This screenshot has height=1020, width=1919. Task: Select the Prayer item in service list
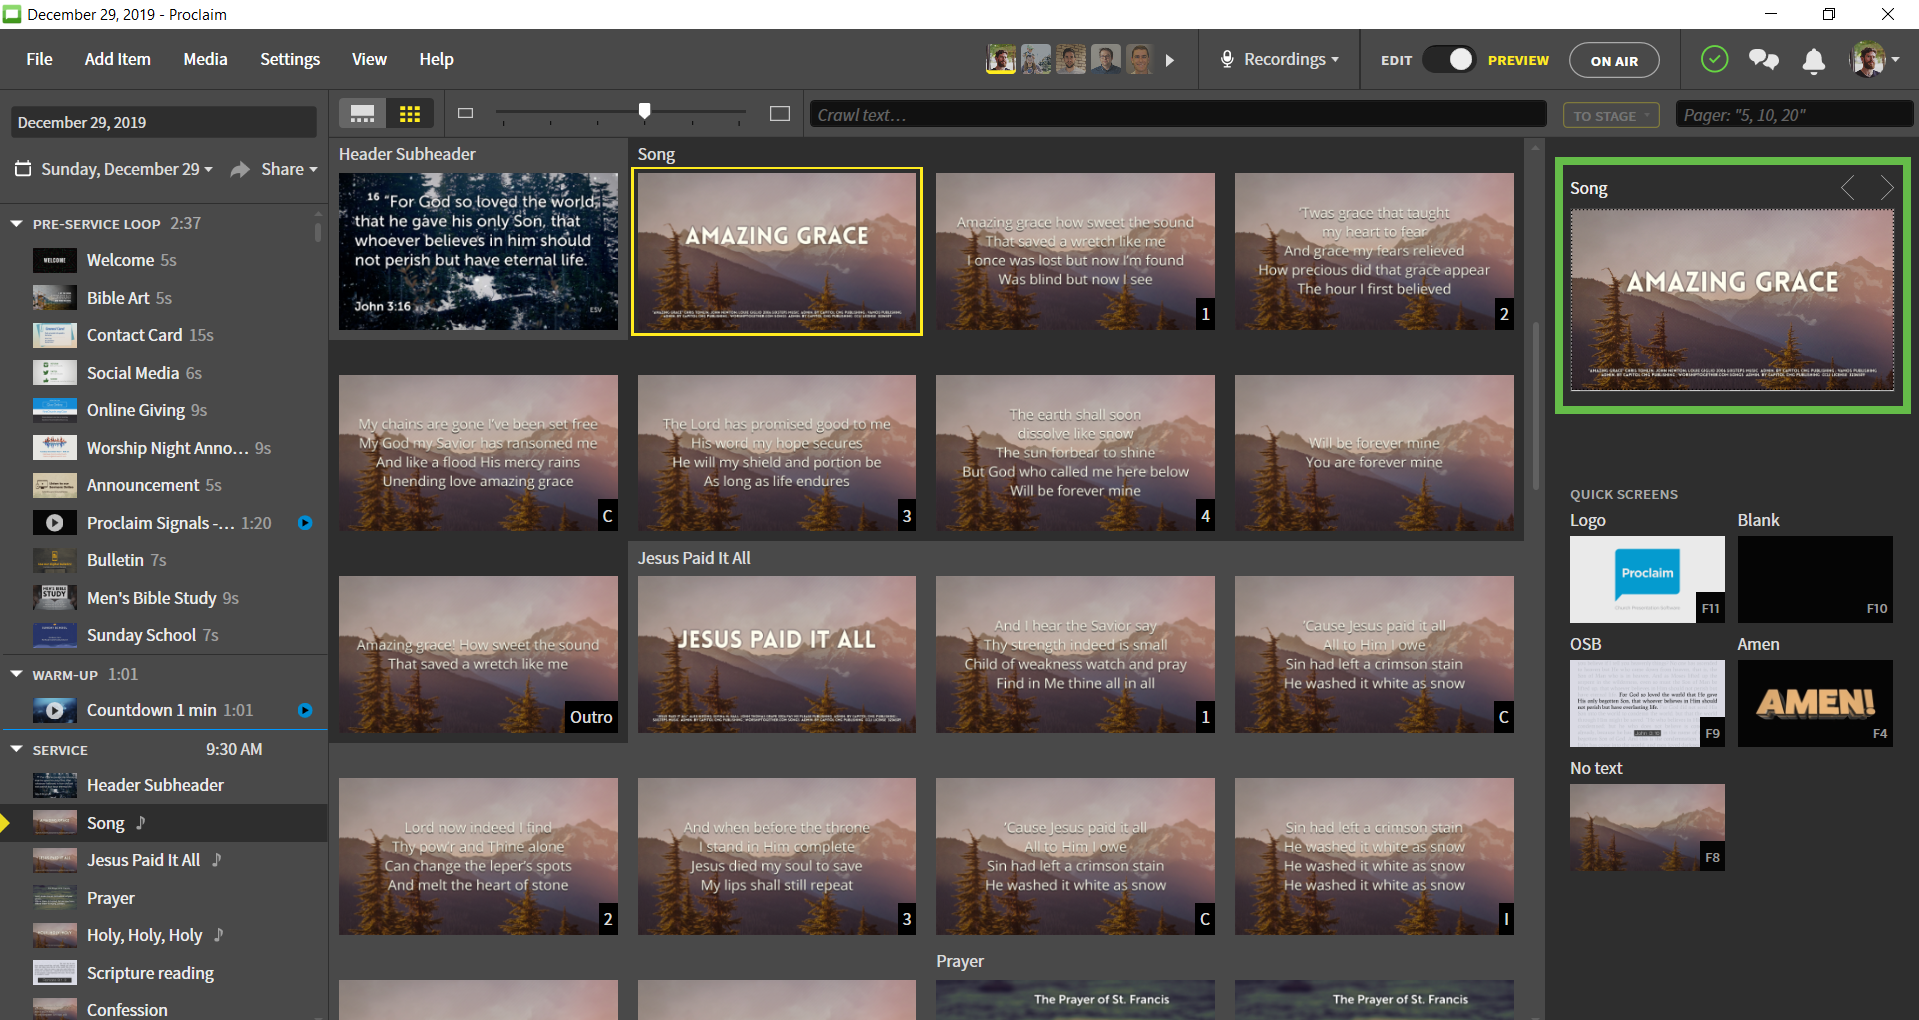point(164,898)
